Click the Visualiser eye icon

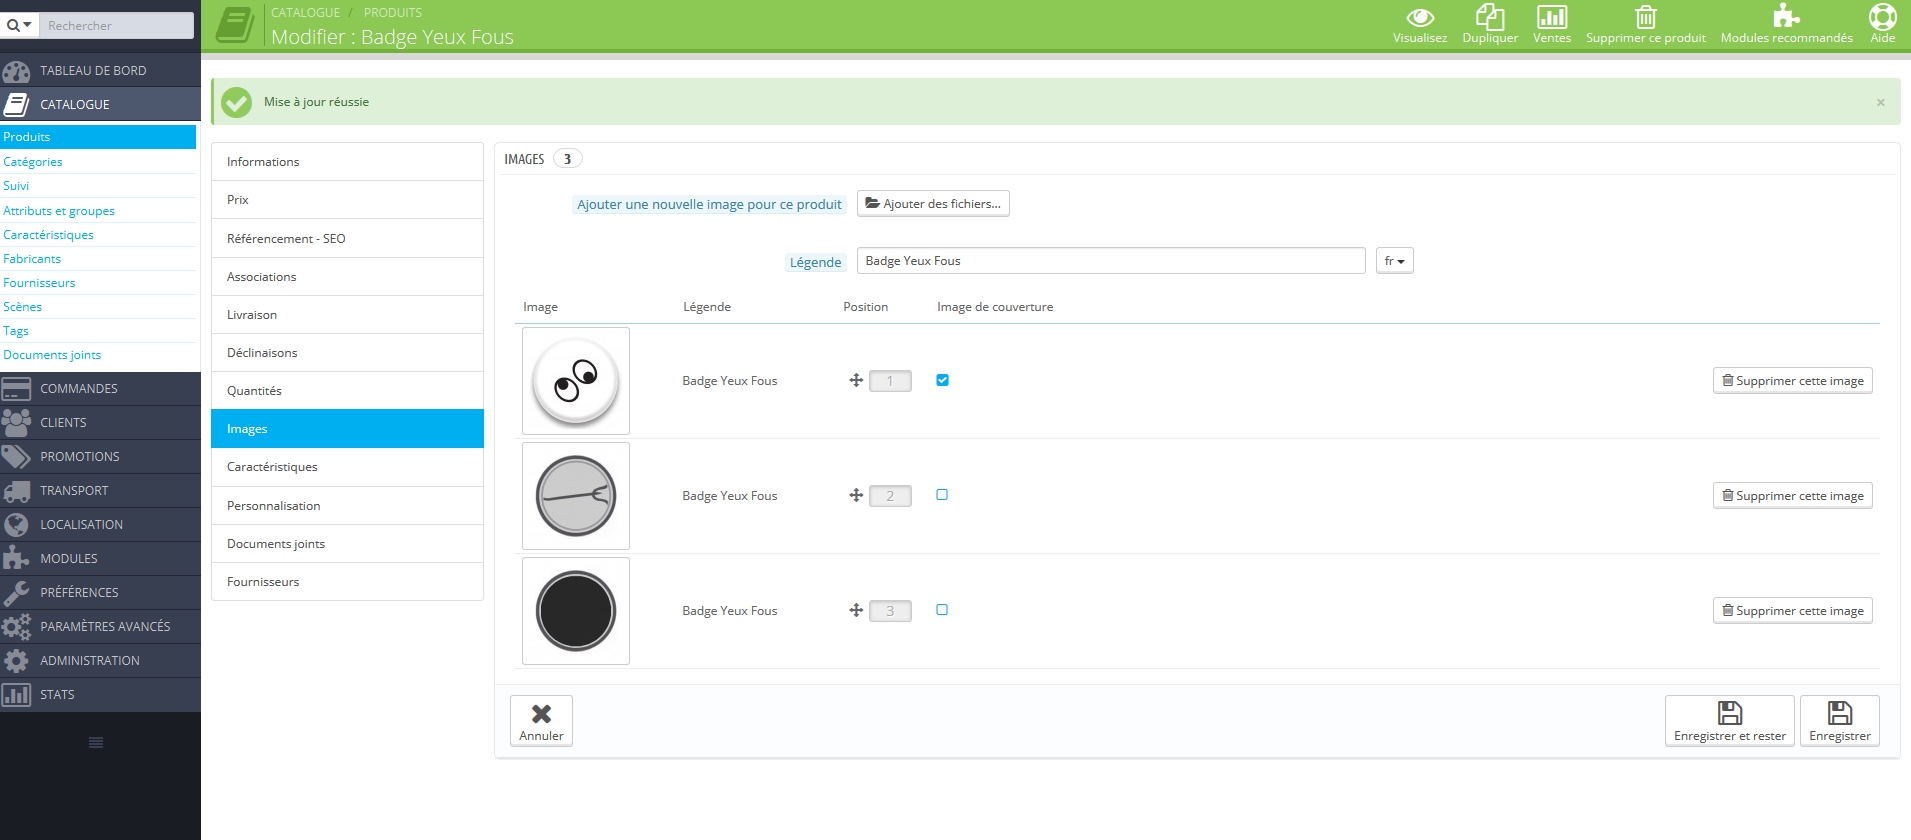(1420, 17)
